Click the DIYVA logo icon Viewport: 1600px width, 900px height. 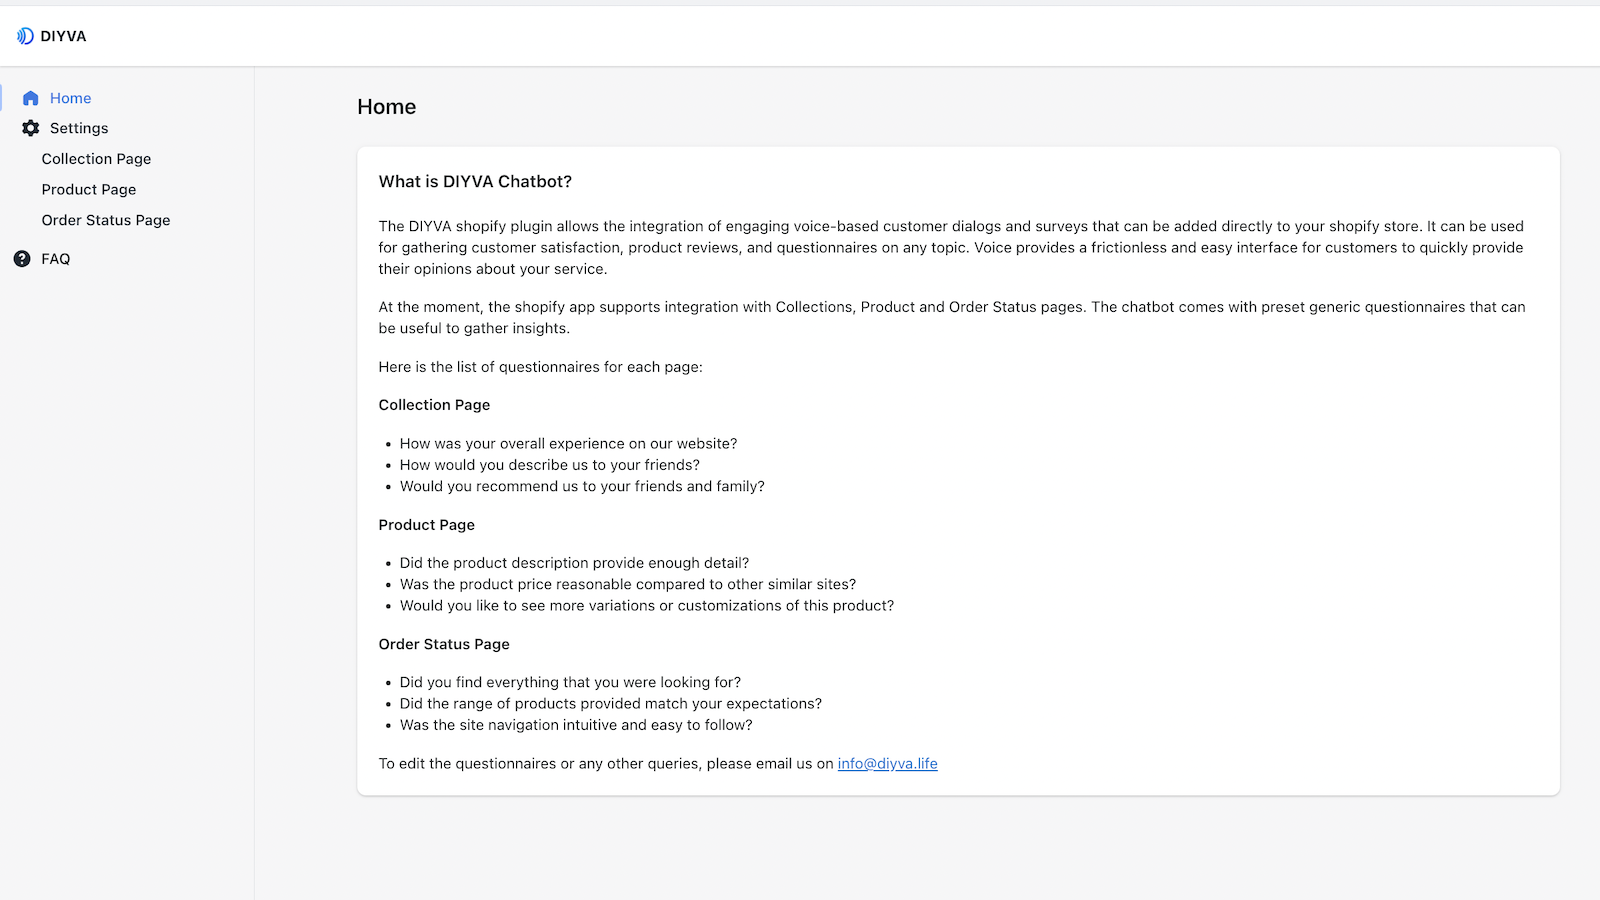(x=25, y=36)
